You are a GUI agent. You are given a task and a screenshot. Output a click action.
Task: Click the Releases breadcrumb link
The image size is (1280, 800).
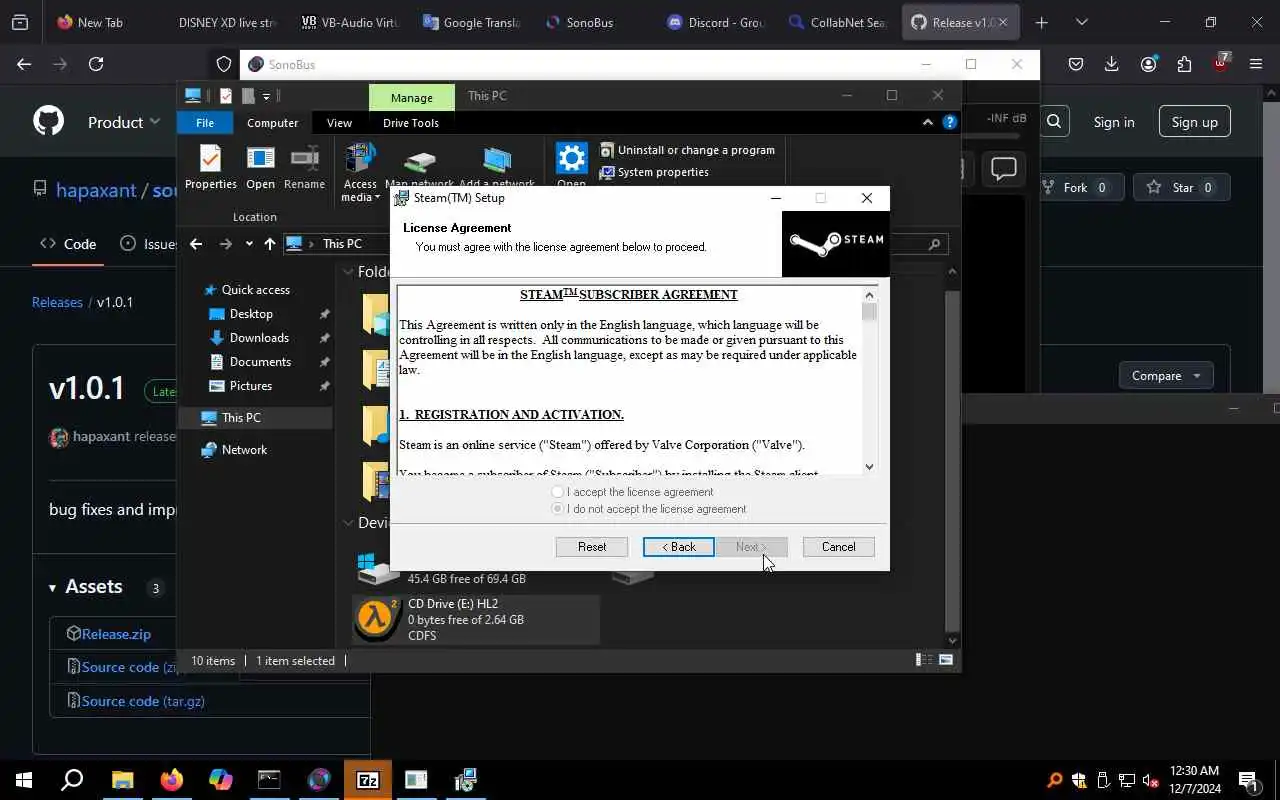click(x=57, y=302)
